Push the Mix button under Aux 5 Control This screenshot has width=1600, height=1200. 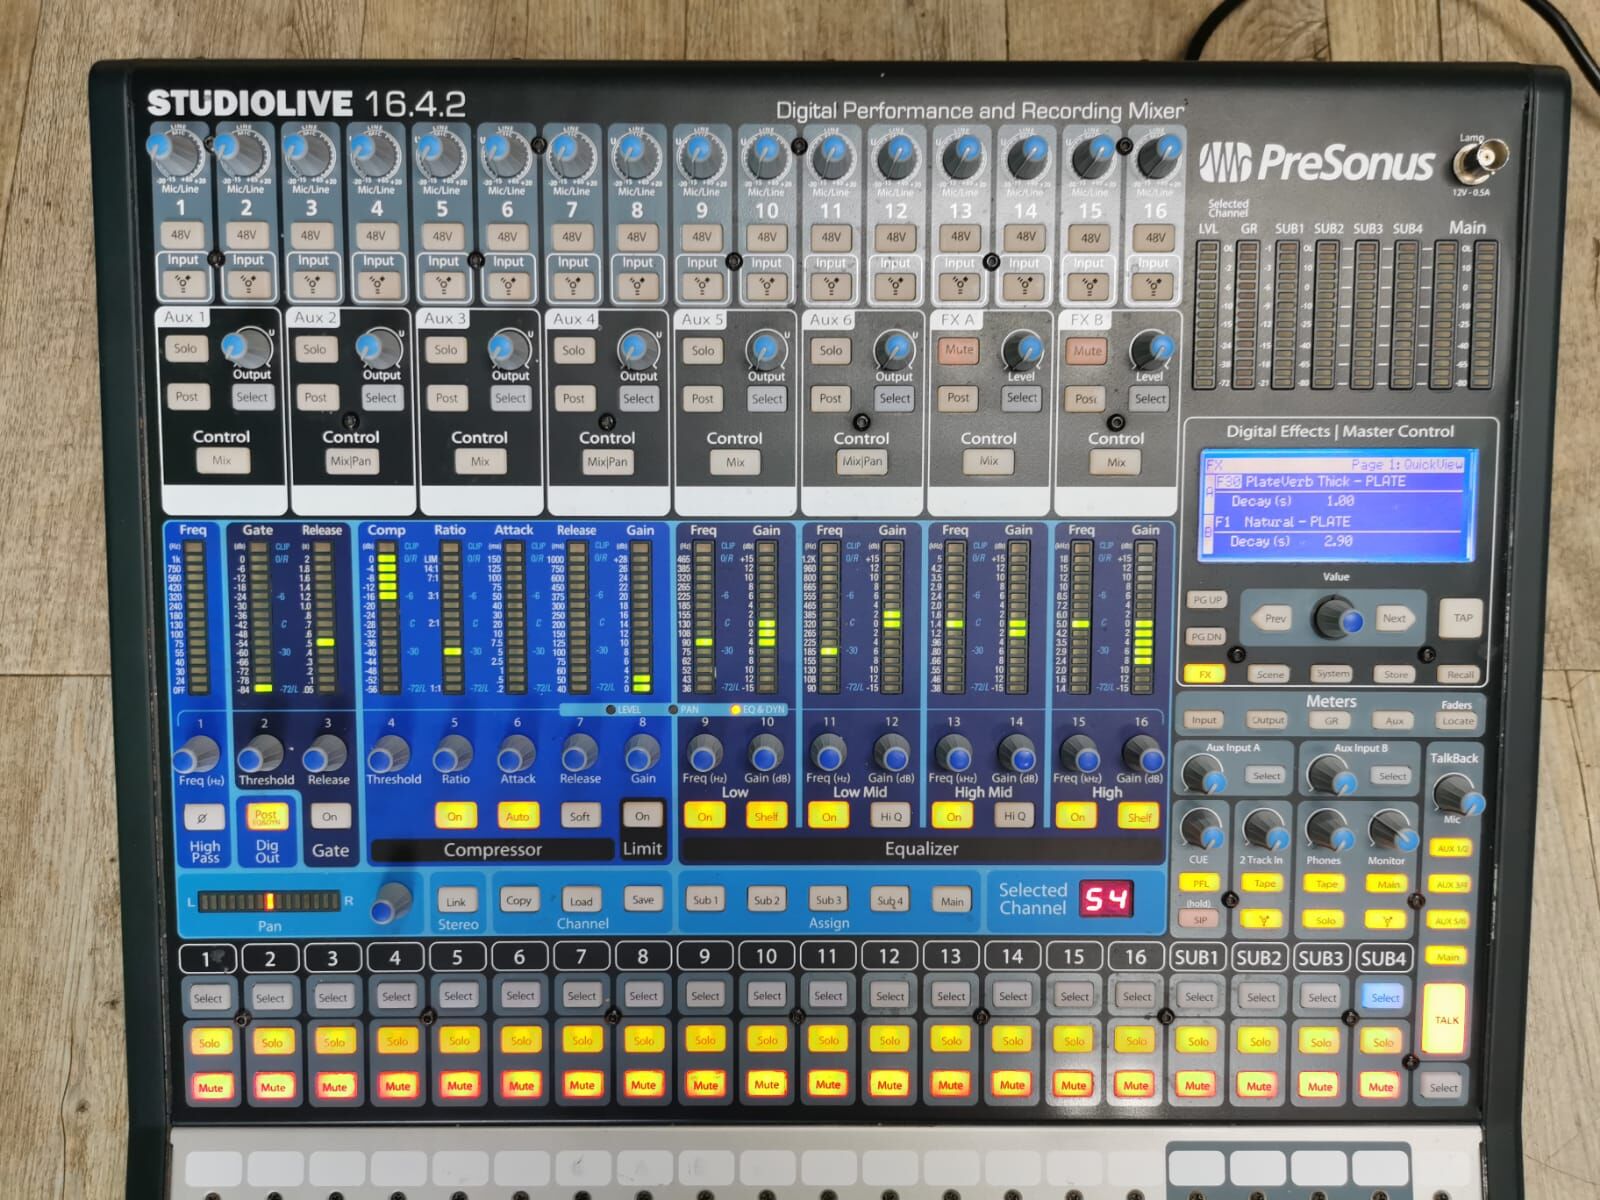click(x=735, y=462)
